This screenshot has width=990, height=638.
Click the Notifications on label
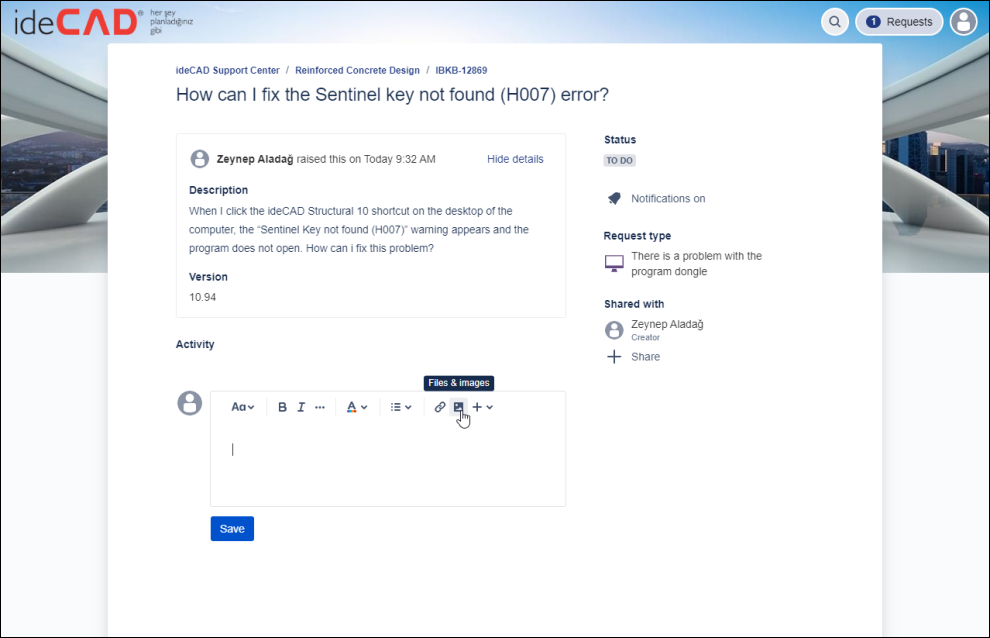(668, 198)
